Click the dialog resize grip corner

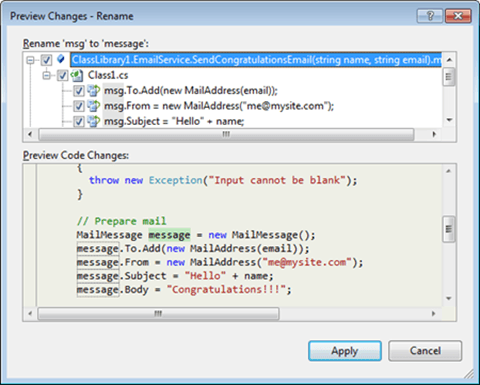tap(469, 374)
